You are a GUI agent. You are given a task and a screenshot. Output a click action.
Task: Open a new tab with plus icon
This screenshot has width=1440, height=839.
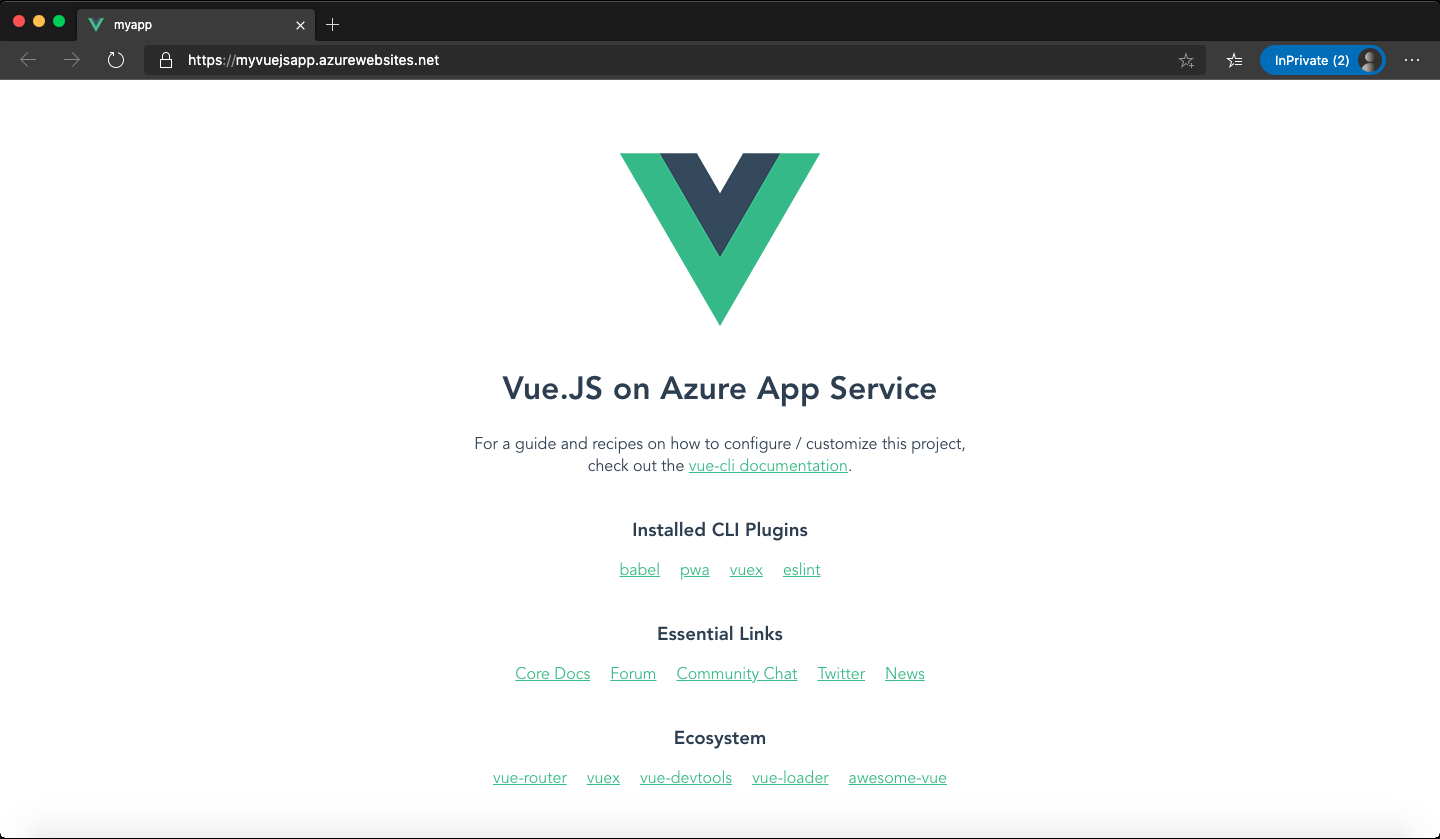(x=333, y=24)
